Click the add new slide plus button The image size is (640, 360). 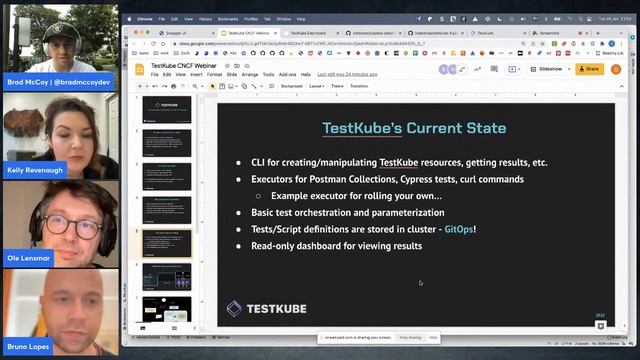tap(140, 86)
